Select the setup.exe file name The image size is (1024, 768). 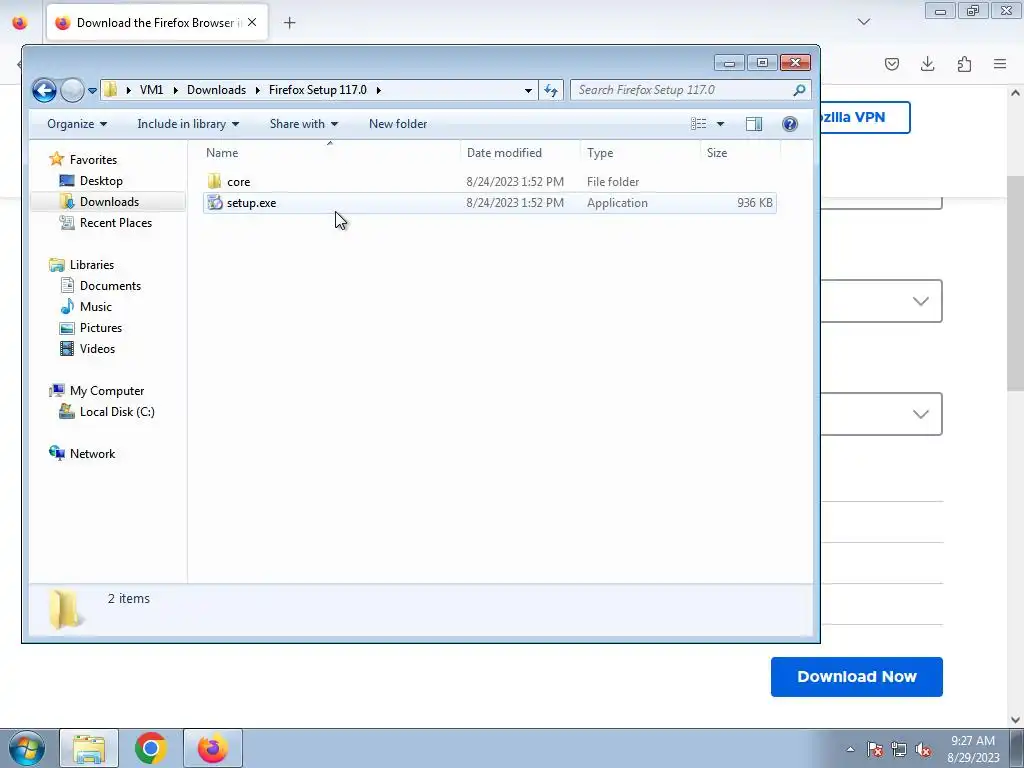point(251,203)
